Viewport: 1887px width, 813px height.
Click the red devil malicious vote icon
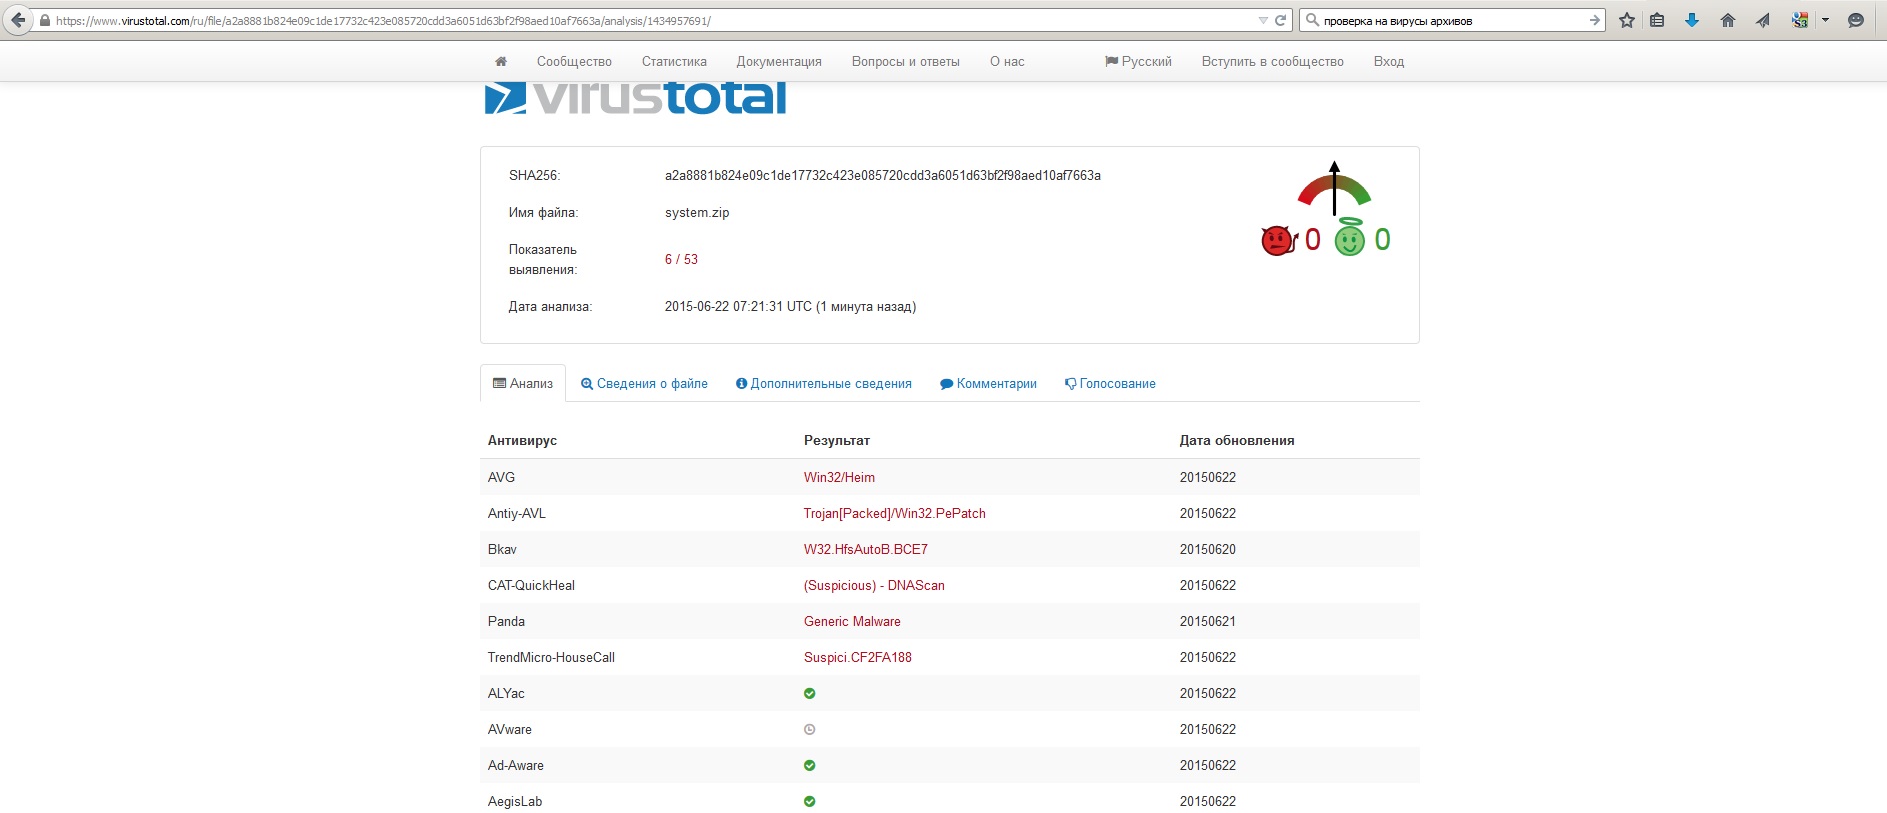[x=1278, y=240]
